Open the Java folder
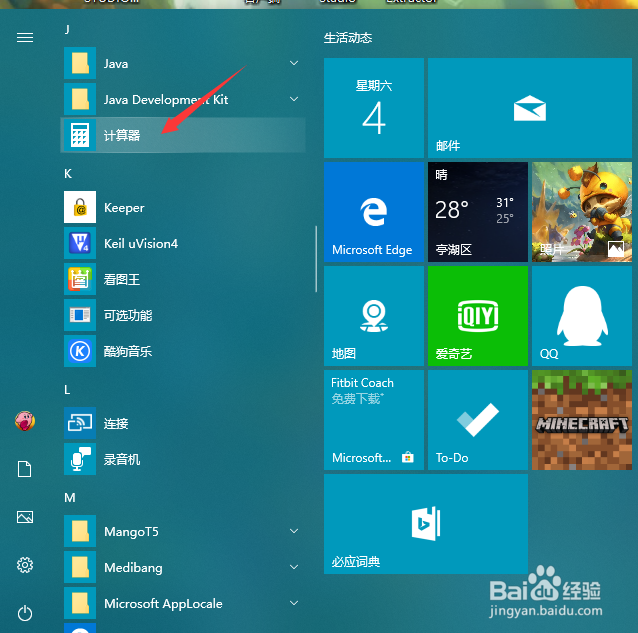Screen dimensions: 638x633 tap(183, 63)
